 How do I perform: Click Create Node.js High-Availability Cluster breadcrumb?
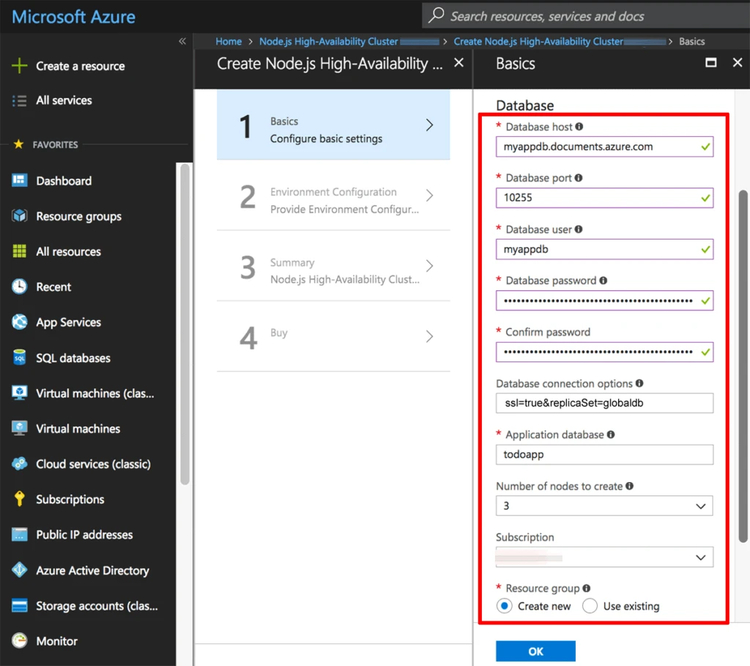coord(538,41)
